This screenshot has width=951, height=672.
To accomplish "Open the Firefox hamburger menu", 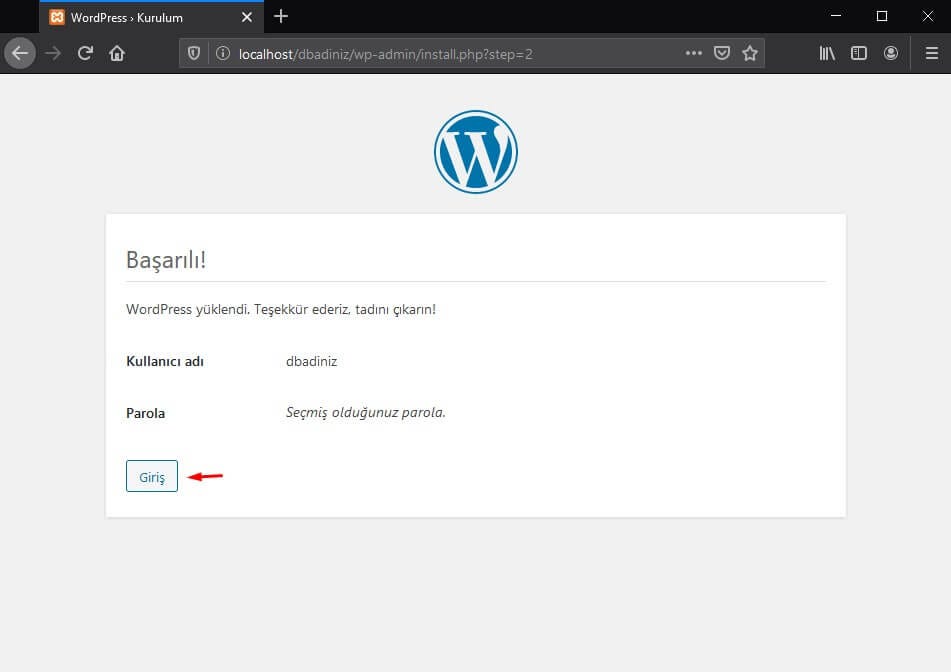I will (x=932, y=53).
